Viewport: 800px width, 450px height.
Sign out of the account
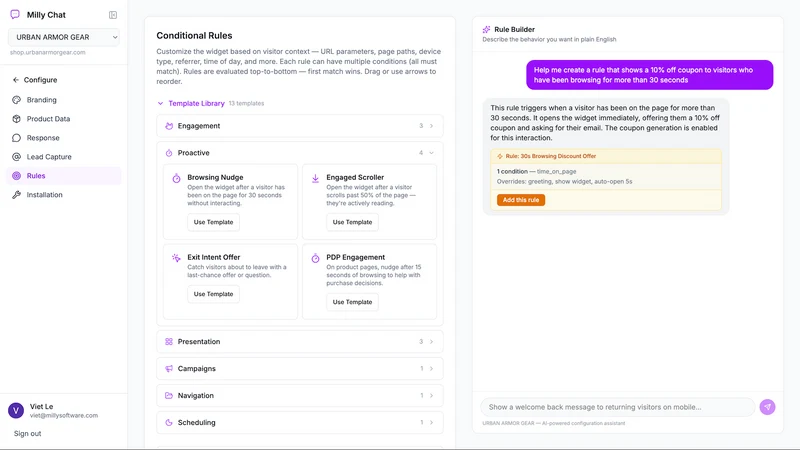tap(28, 433)
